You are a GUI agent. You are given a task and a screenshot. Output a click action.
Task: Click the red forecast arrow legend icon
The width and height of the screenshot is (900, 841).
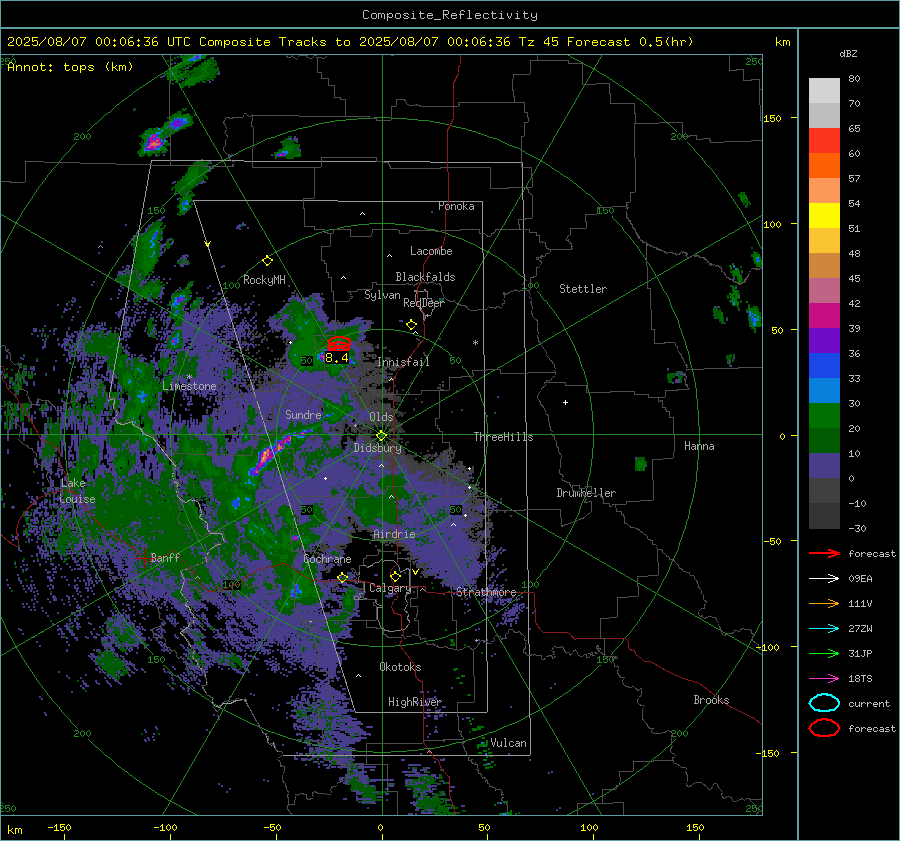click(824, 553)
